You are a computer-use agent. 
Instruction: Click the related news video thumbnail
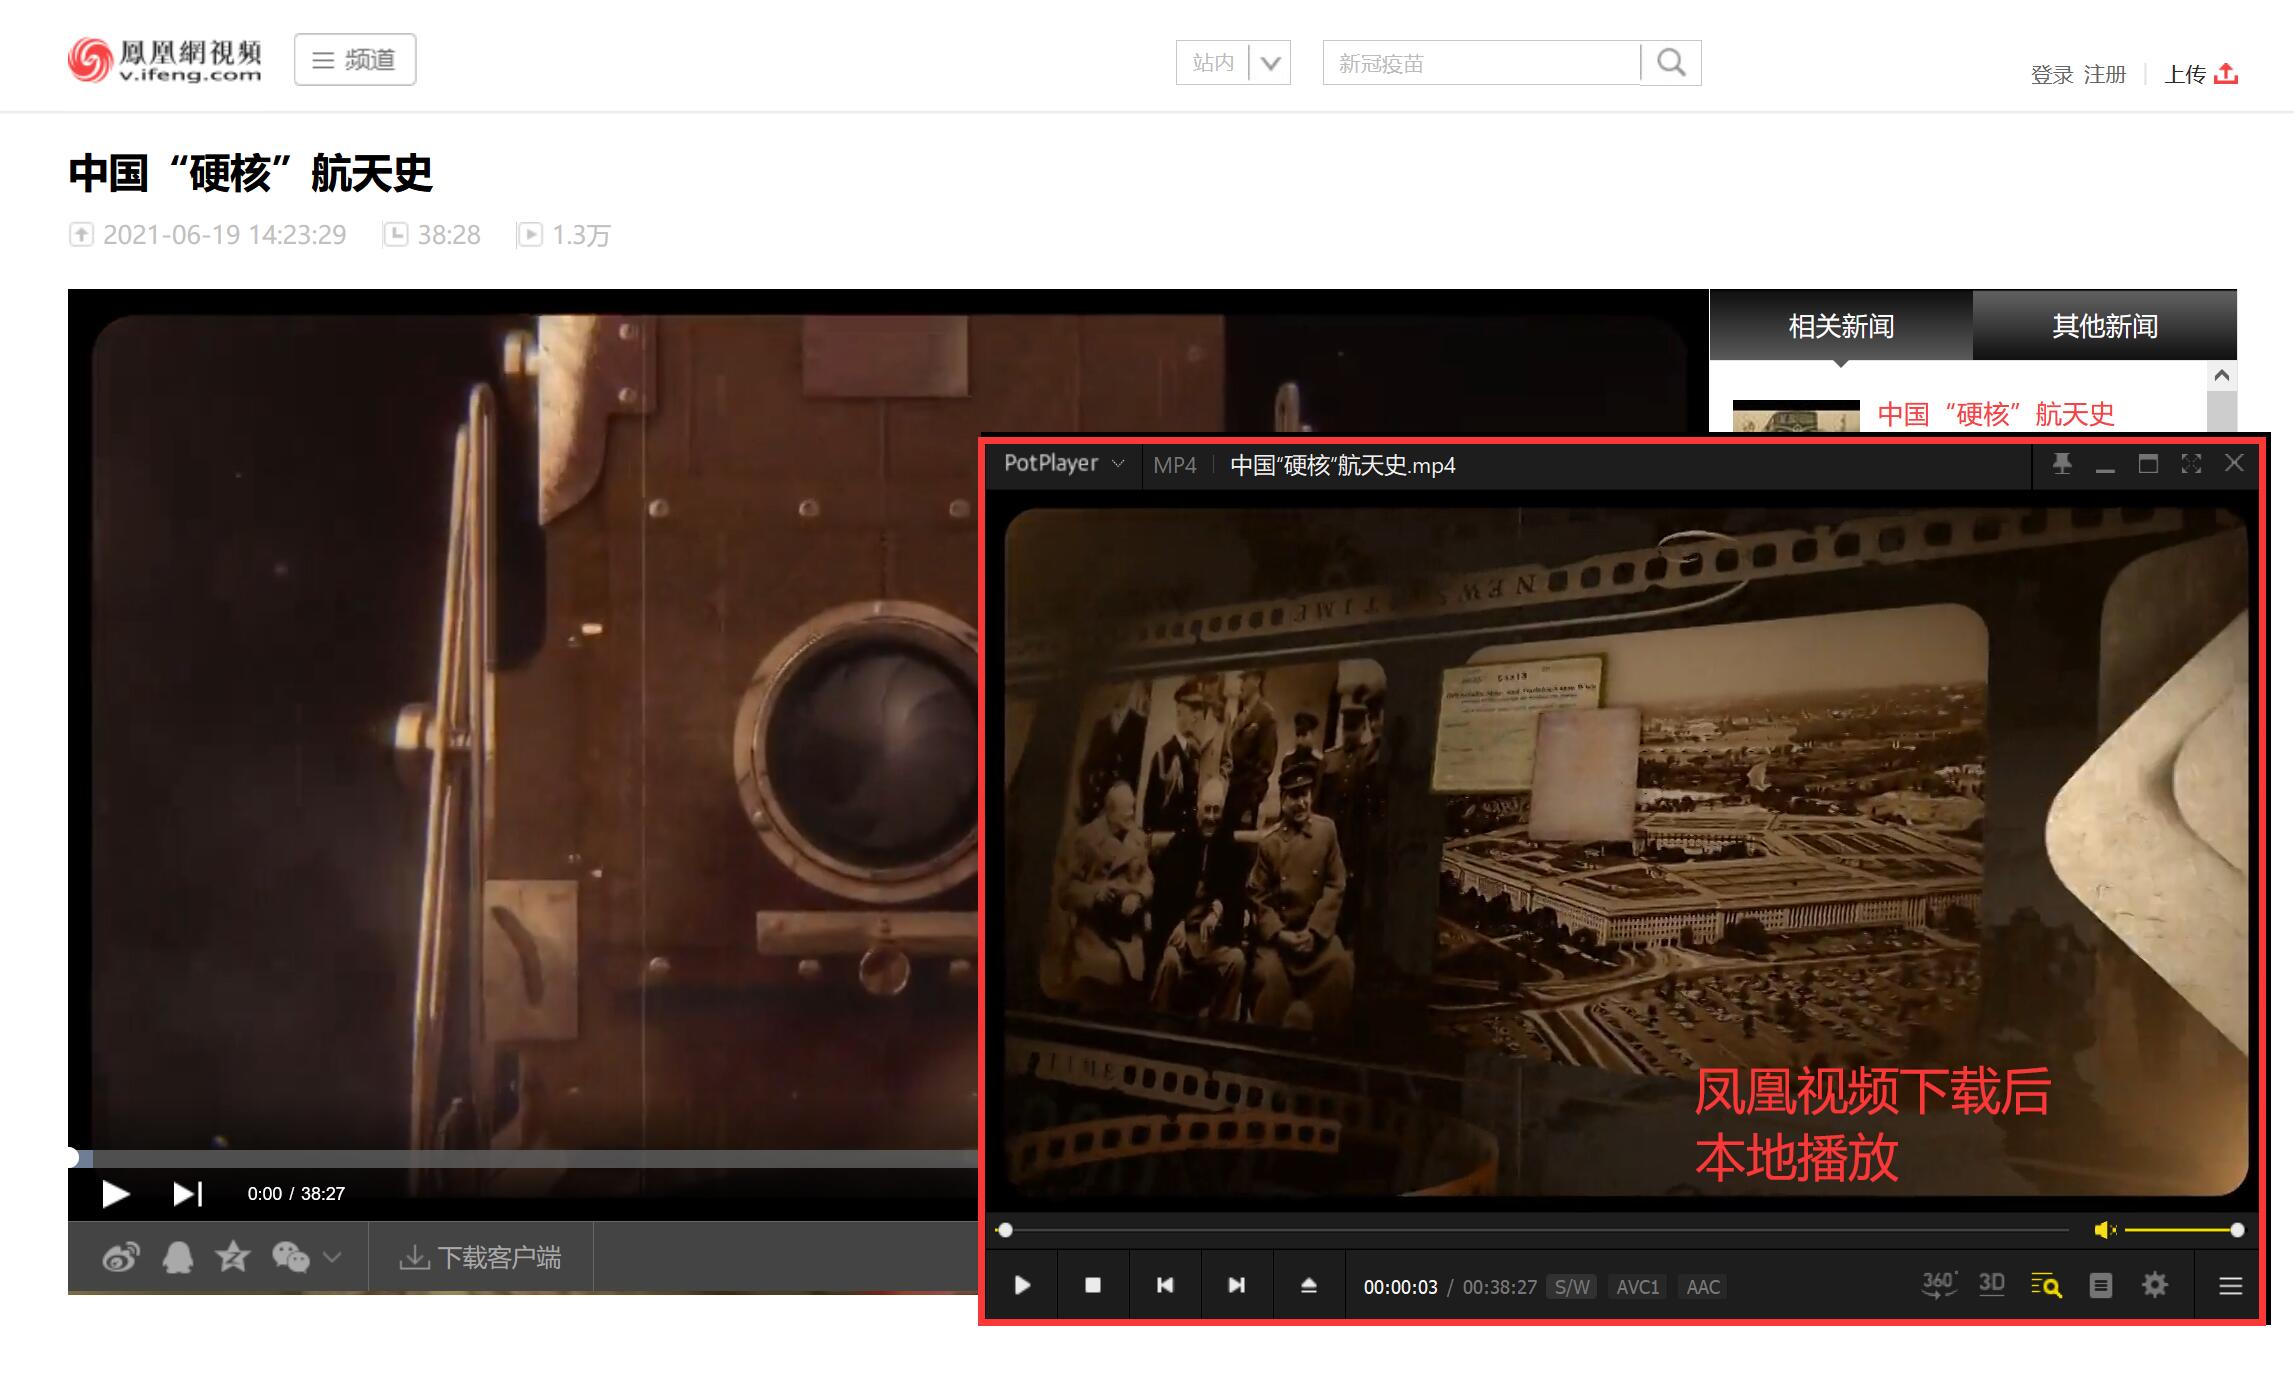(x=1796, y=416)
